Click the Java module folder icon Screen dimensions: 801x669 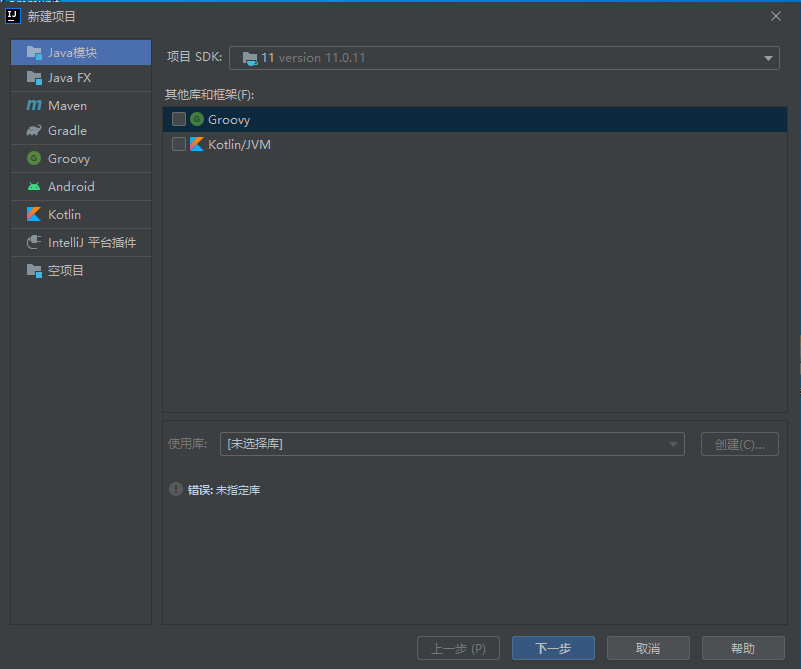[x=34, y=52]
